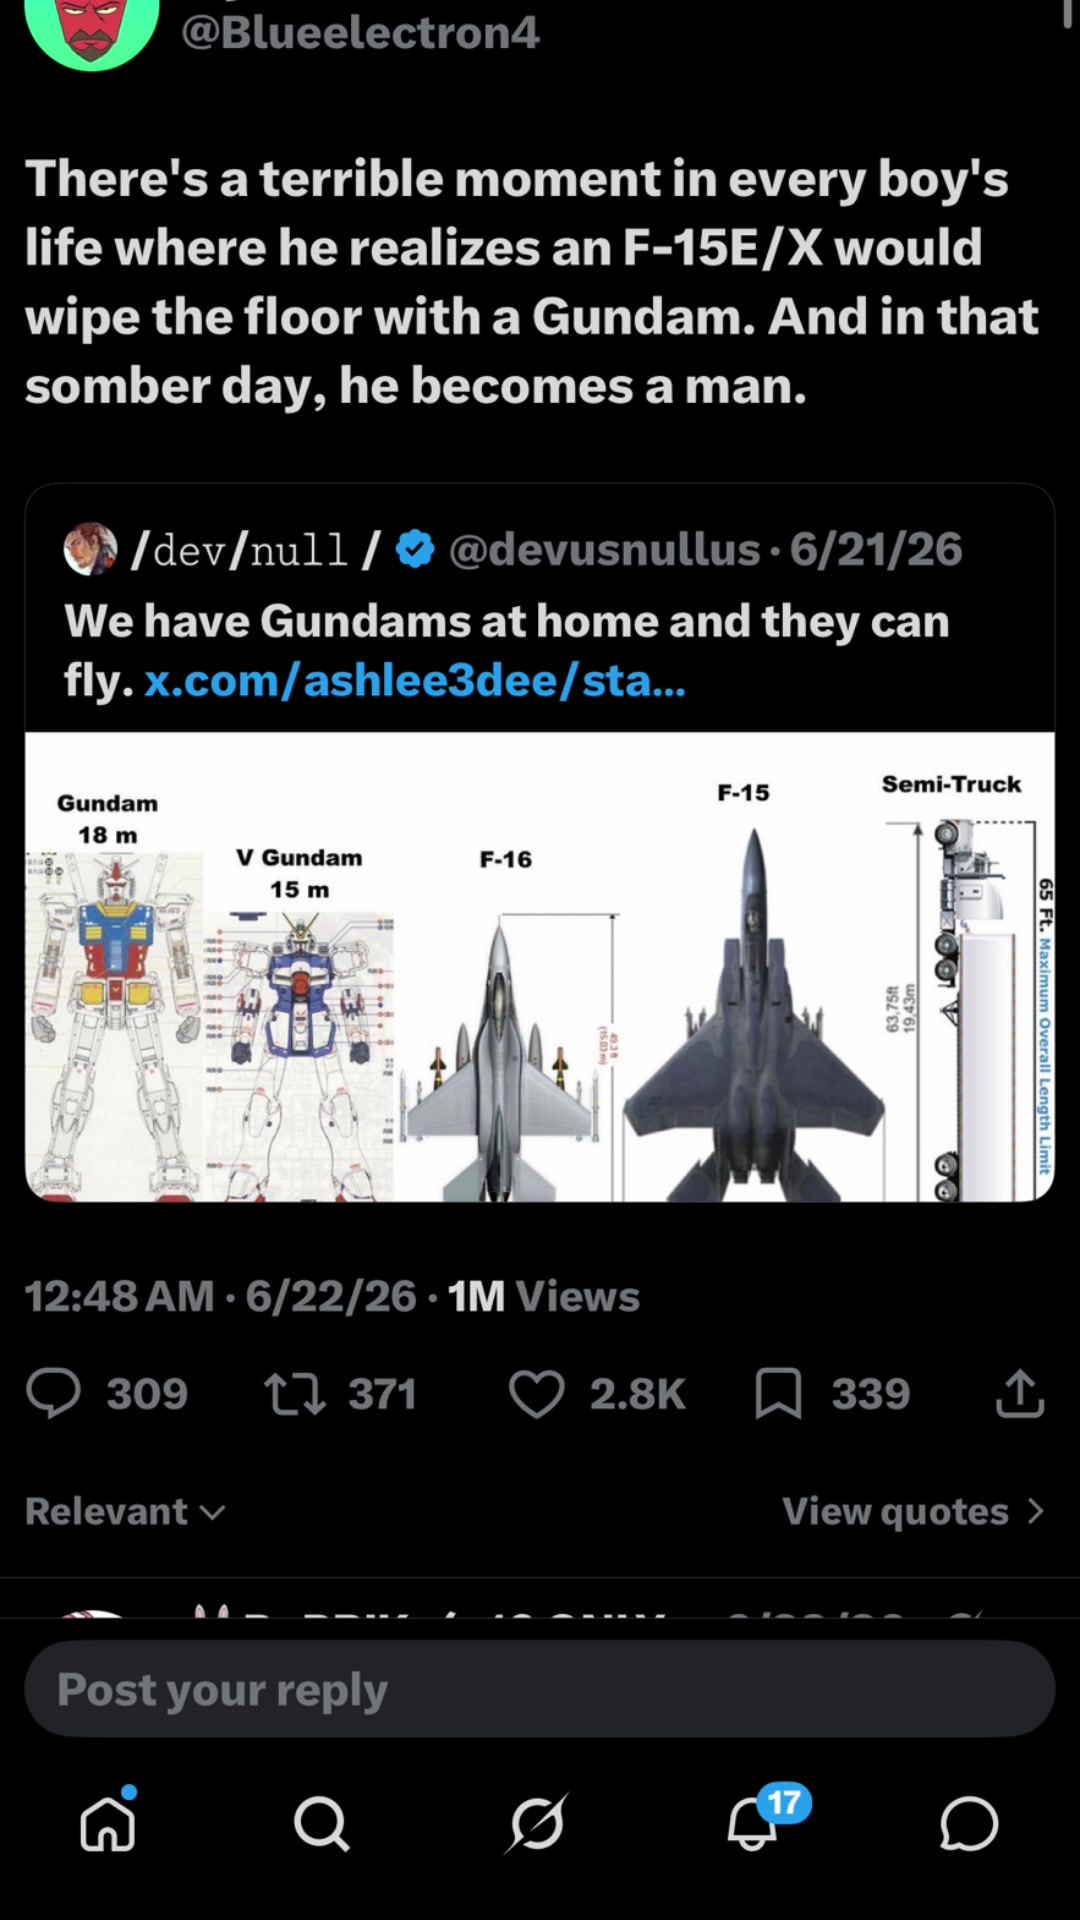Tap the repost arrows icon
Image resolution: width=1080 pixels, height=1920 pixels.
(294, 1394)
